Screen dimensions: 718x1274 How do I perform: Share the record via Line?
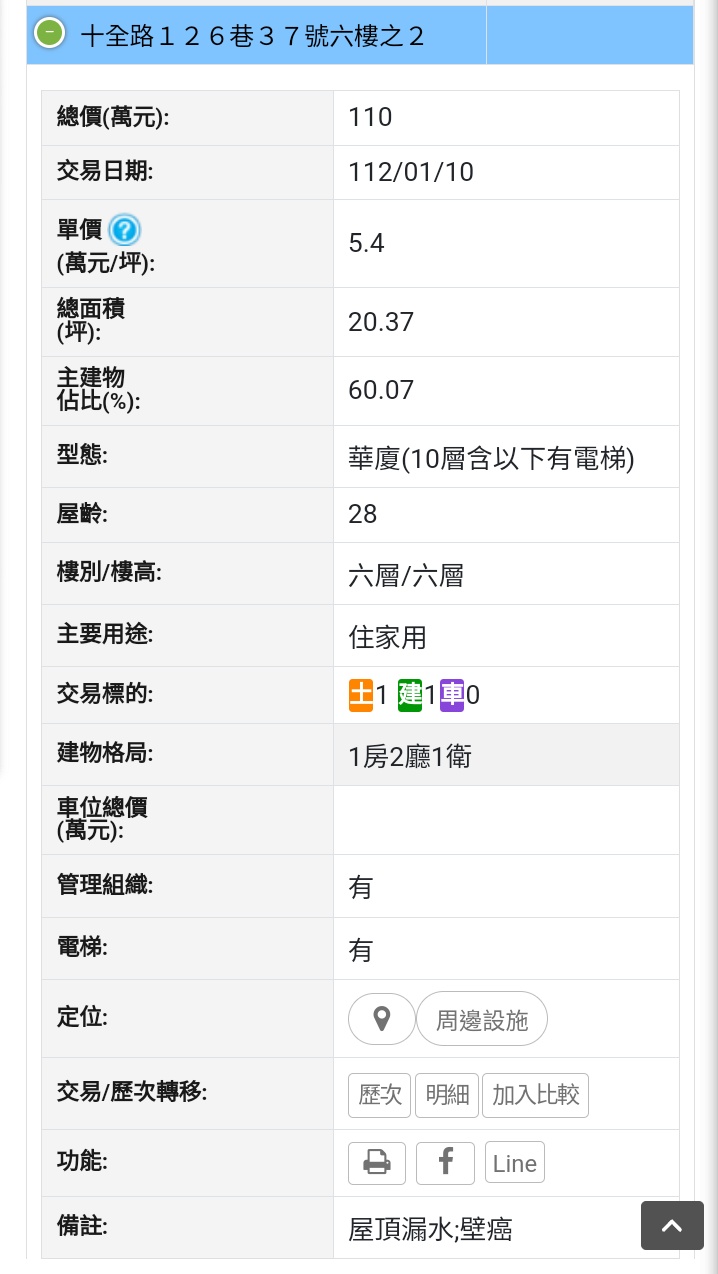(515, 1163)
